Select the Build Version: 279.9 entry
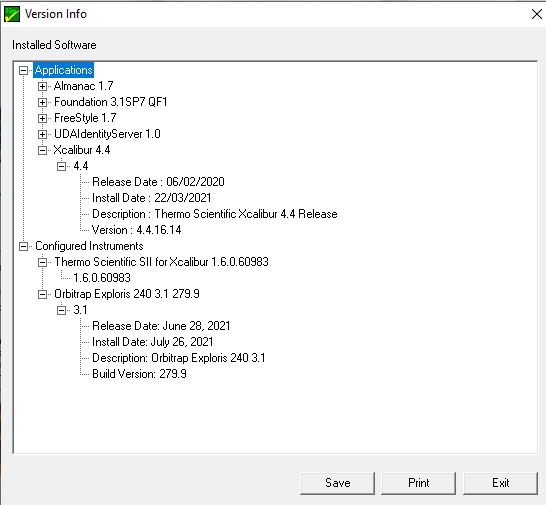The width and height of the screenshot is (546, 505). pos(139,374)
